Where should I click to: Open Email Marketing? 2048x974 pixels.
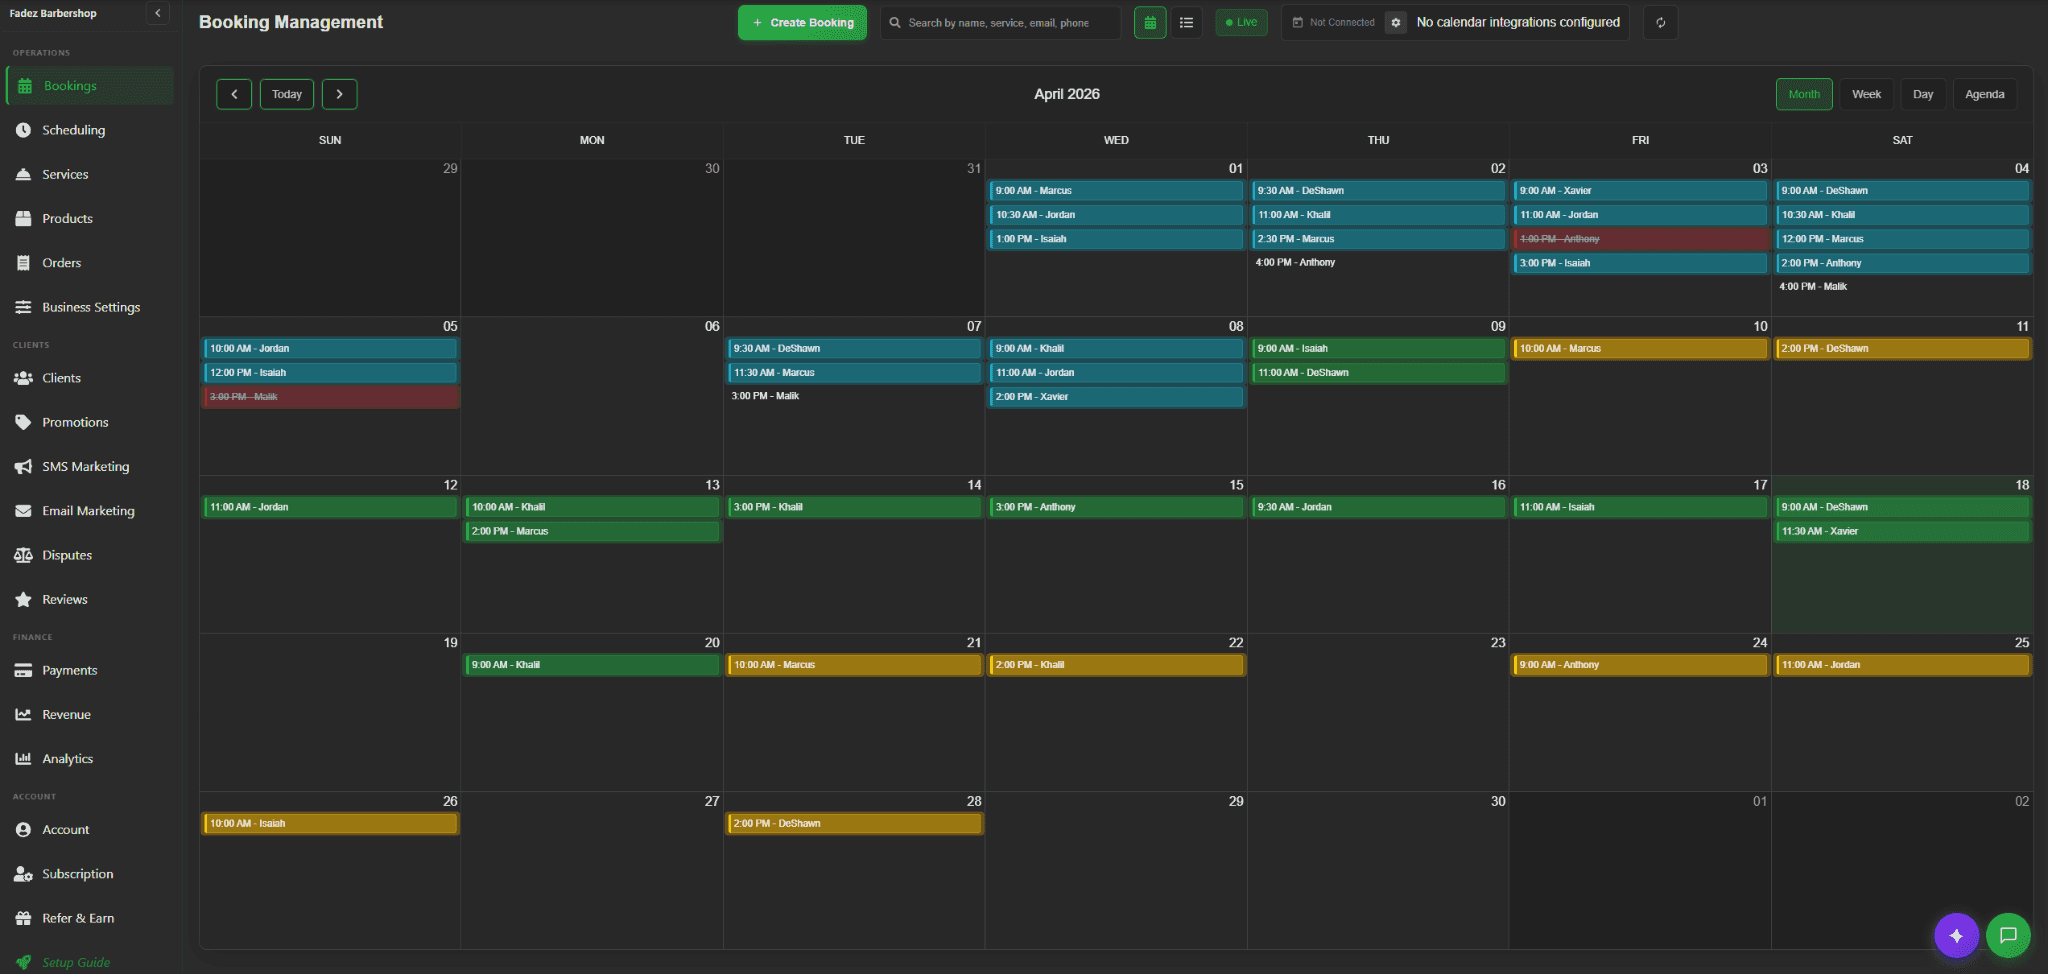[x=90, y=511]
